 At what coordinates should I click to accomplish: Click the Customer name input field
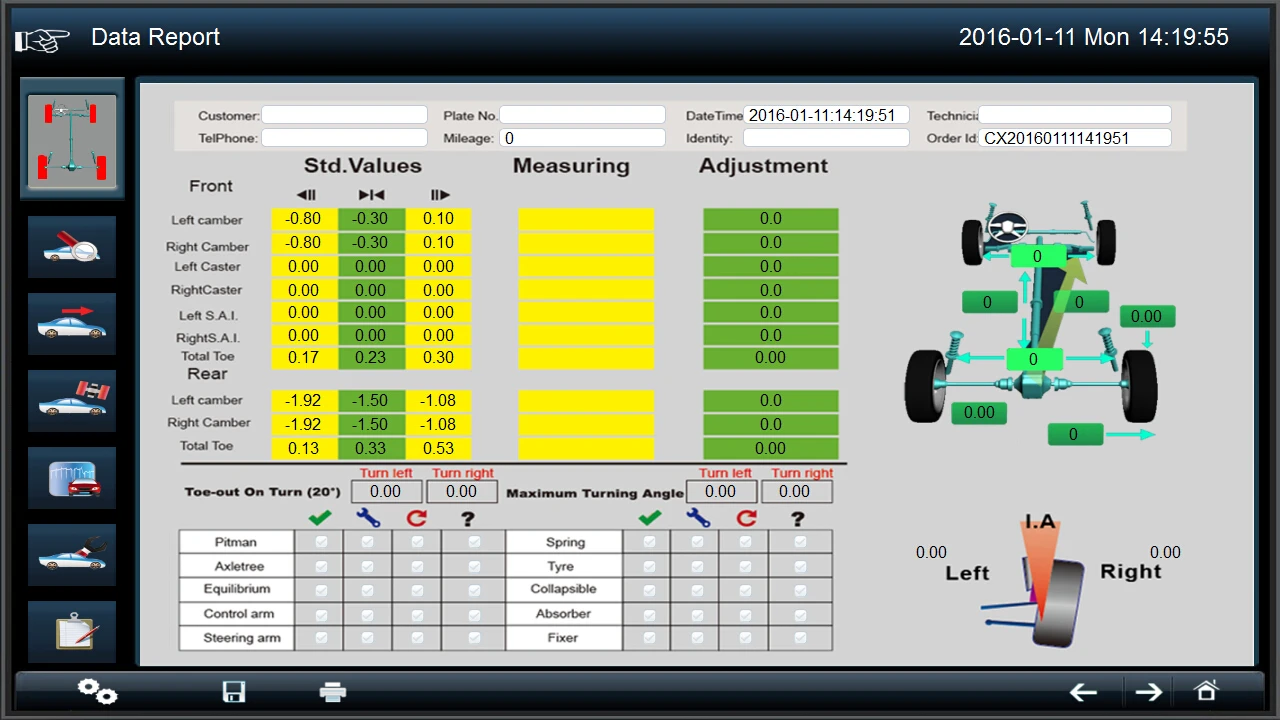pyautogui.click(x=344, y=114)
